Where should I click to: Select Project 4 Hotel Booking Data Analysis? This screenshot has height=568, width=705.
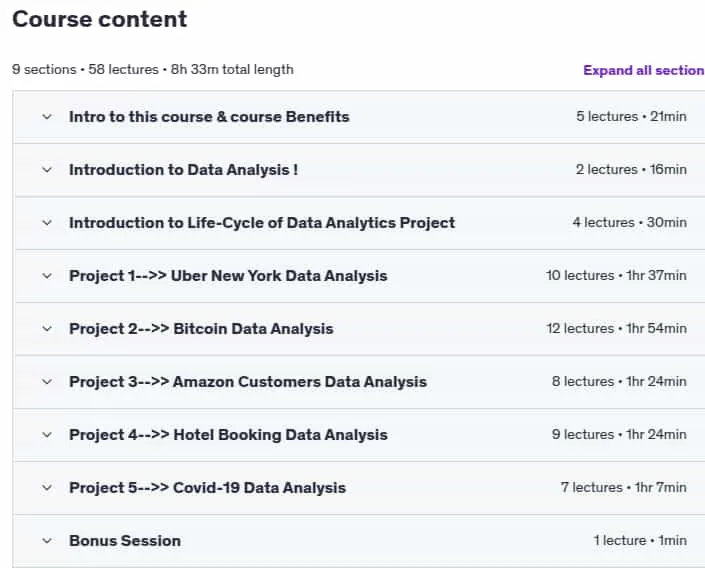click(x=228, y=435)
